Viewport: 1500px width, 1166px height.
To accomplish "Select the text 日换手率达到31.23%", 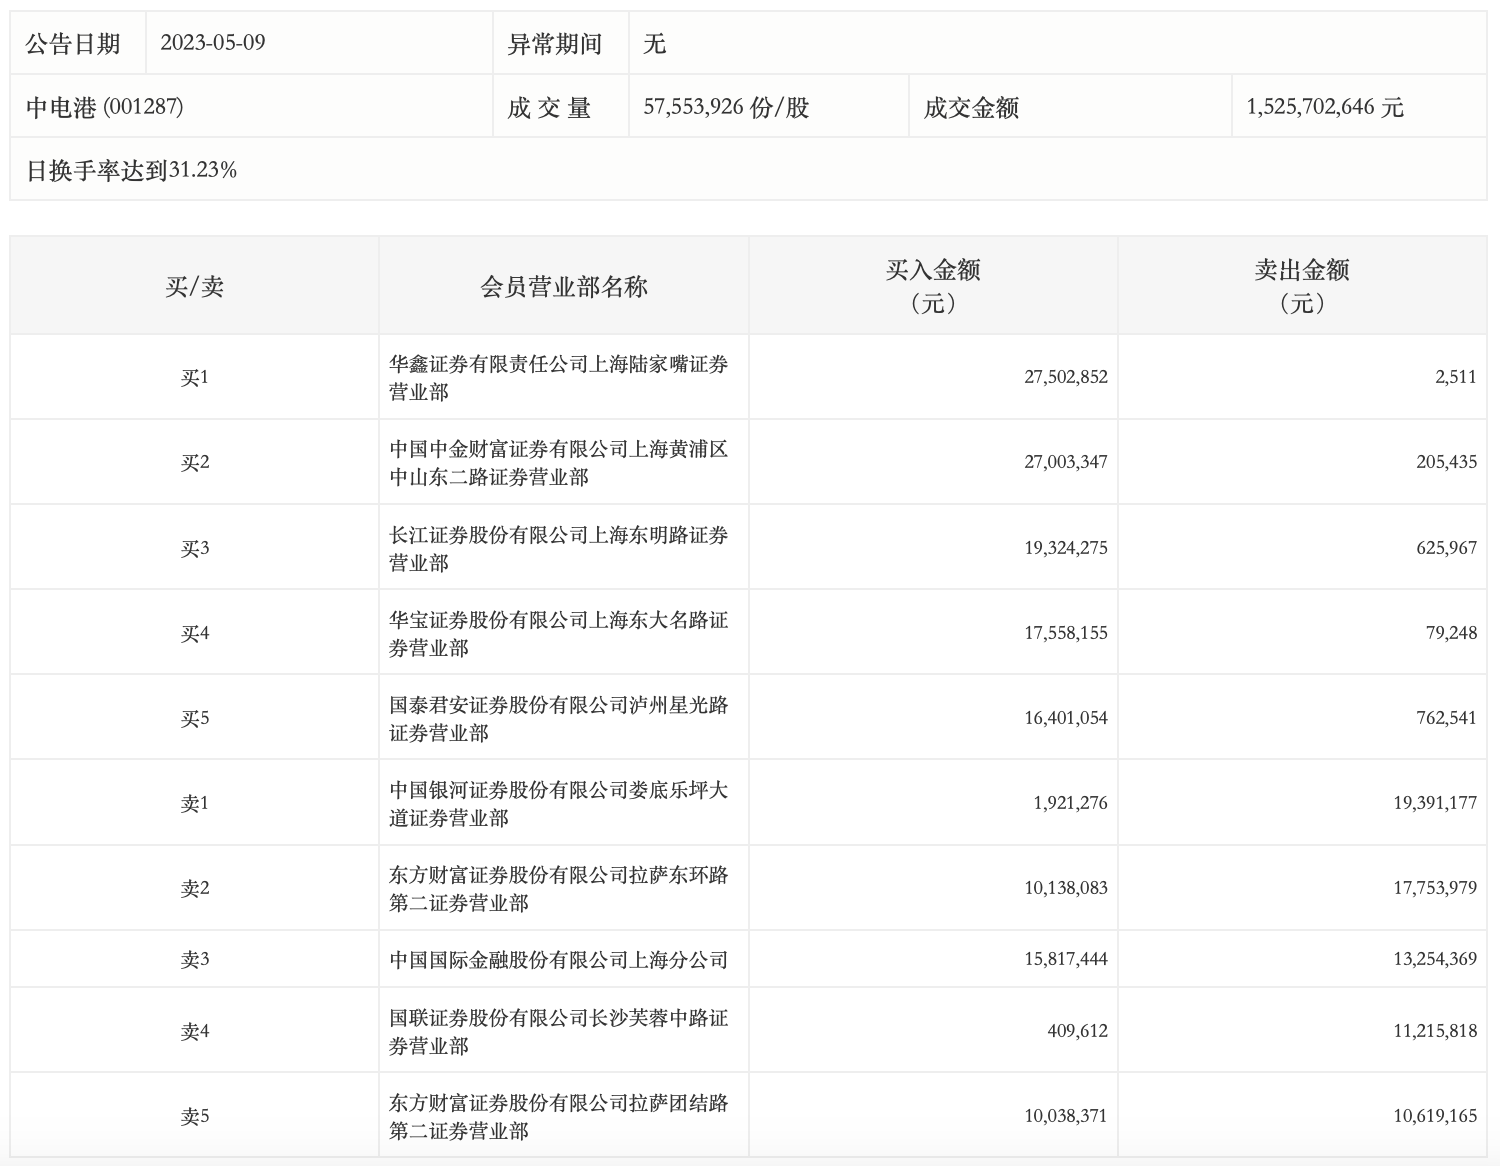I will (x=131, y=170).
